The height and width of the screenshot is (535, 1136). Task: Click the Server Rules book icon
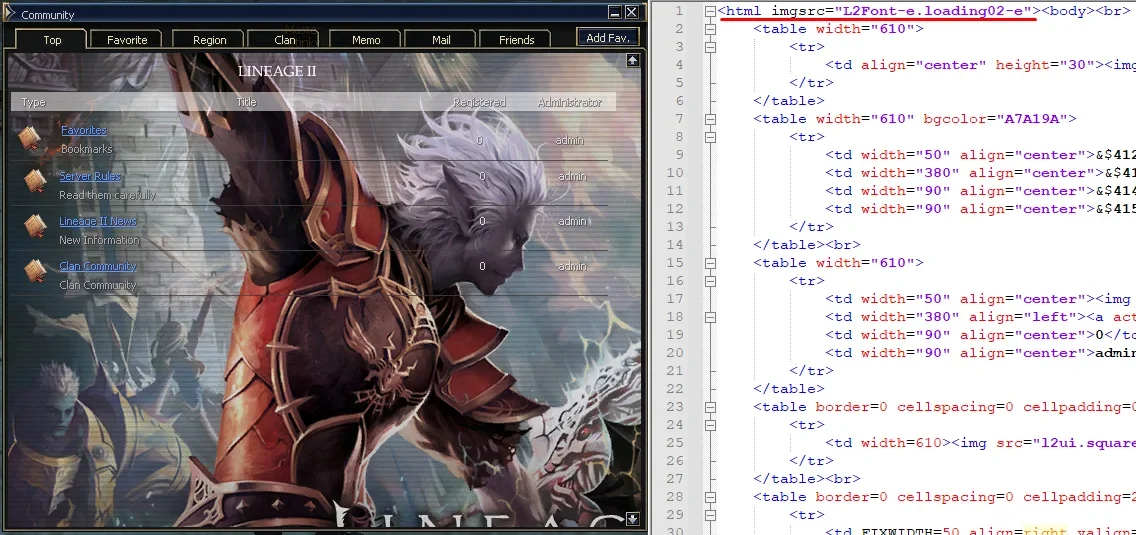pyautogui.click(x=35, y=181)
